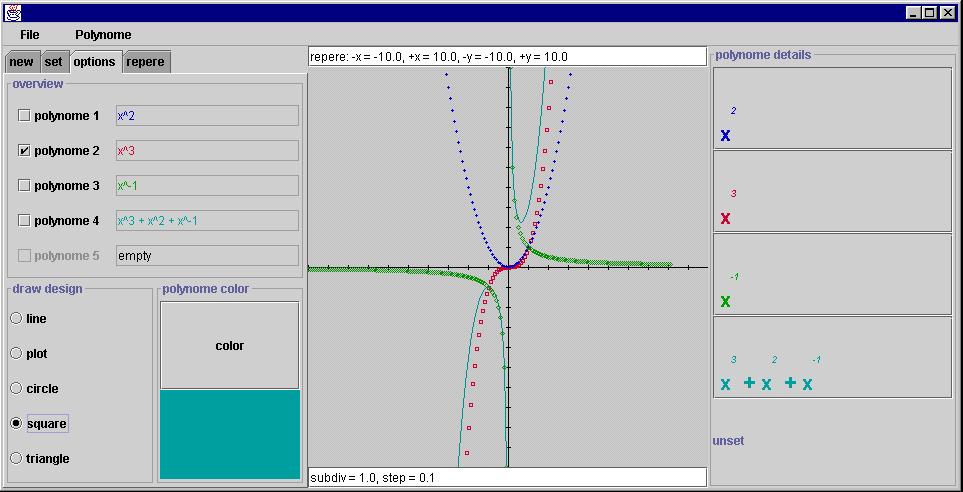
Task: Choose the plot draw design option
Action: pos(16,353)
